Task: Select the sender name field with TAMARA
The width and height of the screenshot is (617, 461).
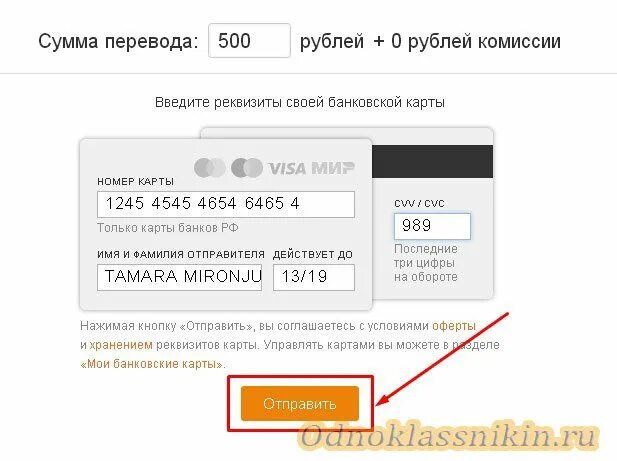Action: pos(179,277)
